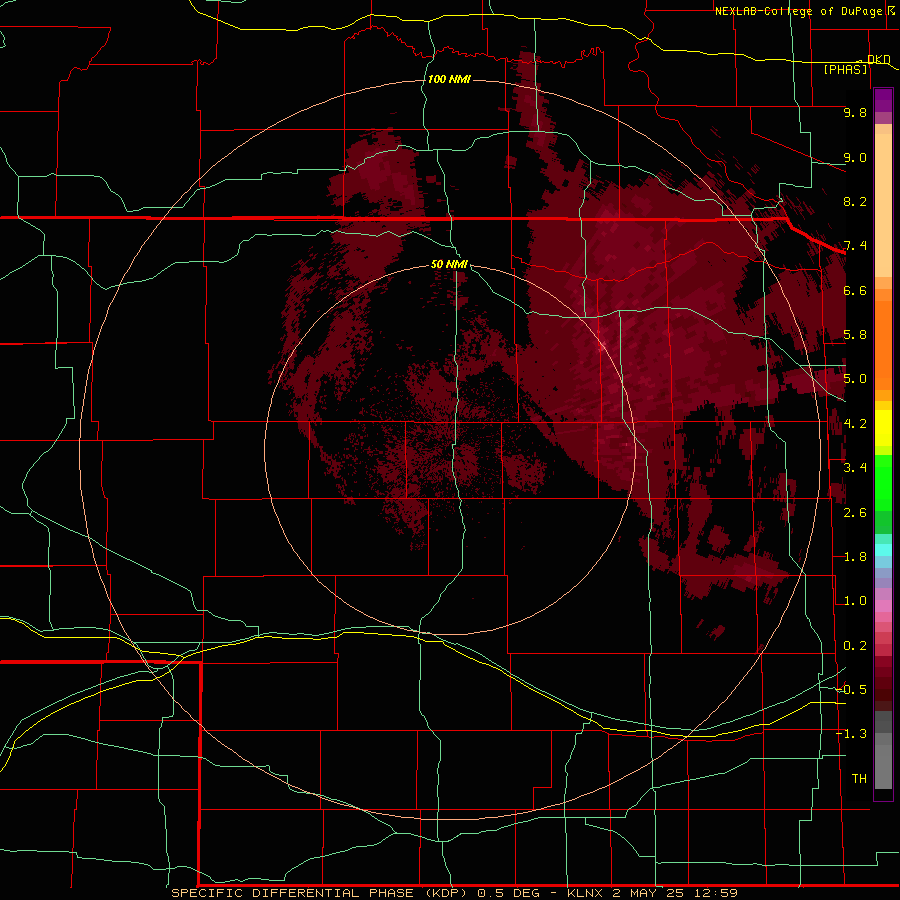The height and width of the screenshot is (900, 900).
Task: Click the 1.0 scale label
Action: [x=855, y=601]
